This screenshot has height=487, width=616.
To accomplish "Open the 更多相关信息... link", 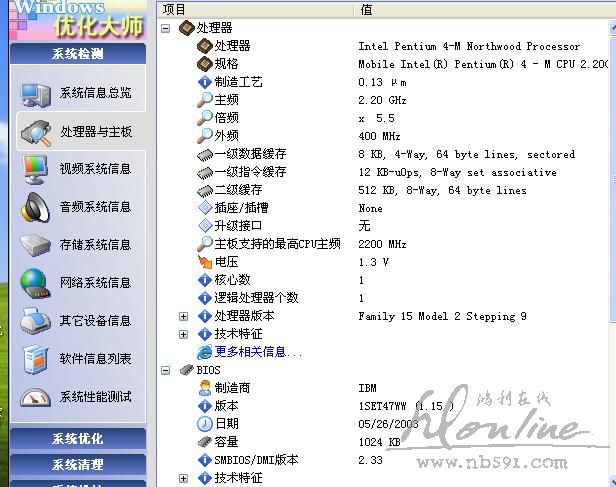I will click(258, 352).
